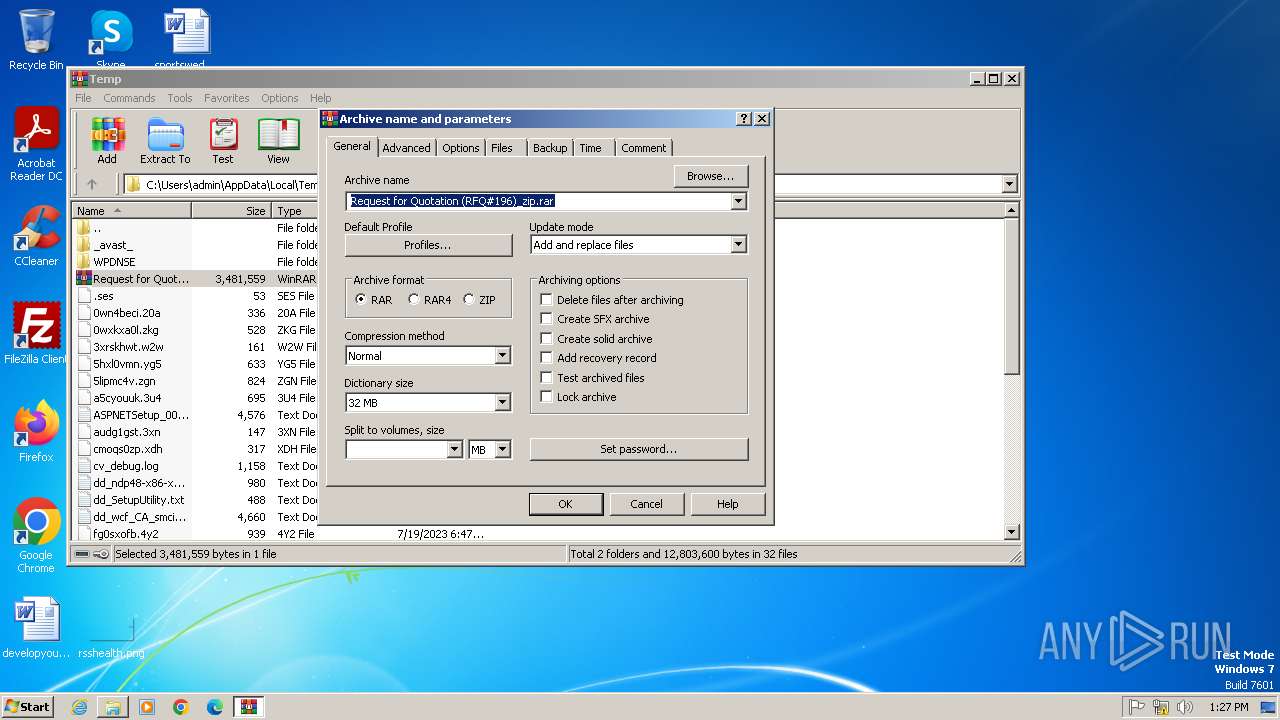The height and width of the screenshot is (720, 1280).
Task: Select the RAR4 archive format
Action: click(414, 300)
